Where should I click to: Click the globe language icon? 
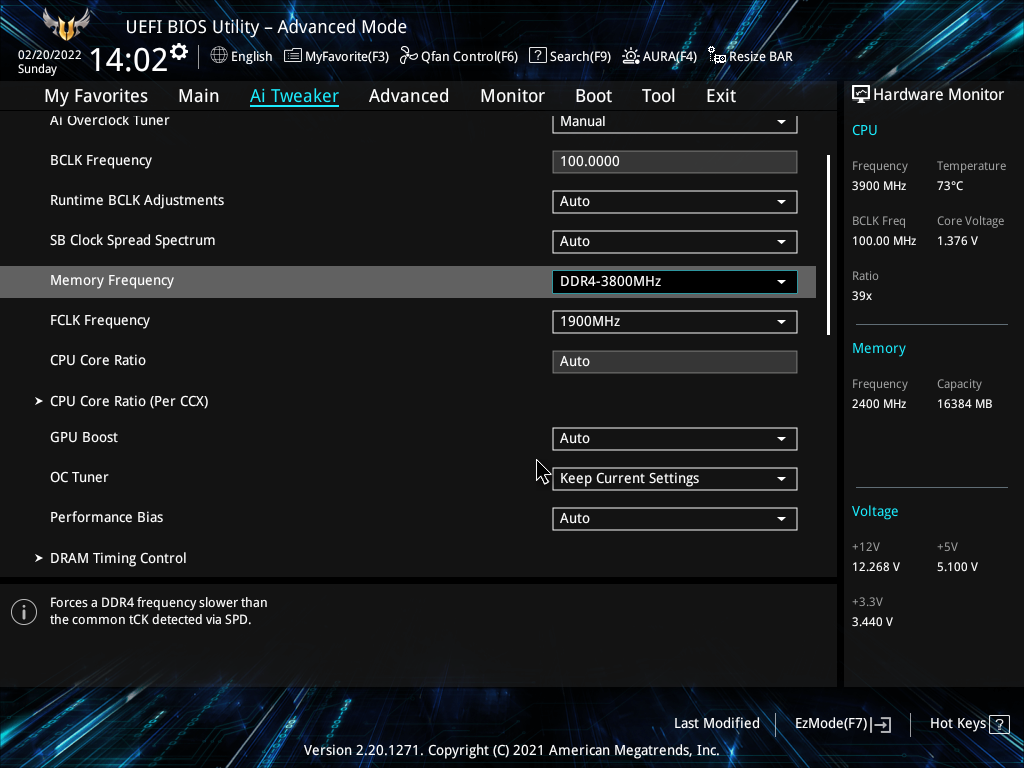point(219,56)
